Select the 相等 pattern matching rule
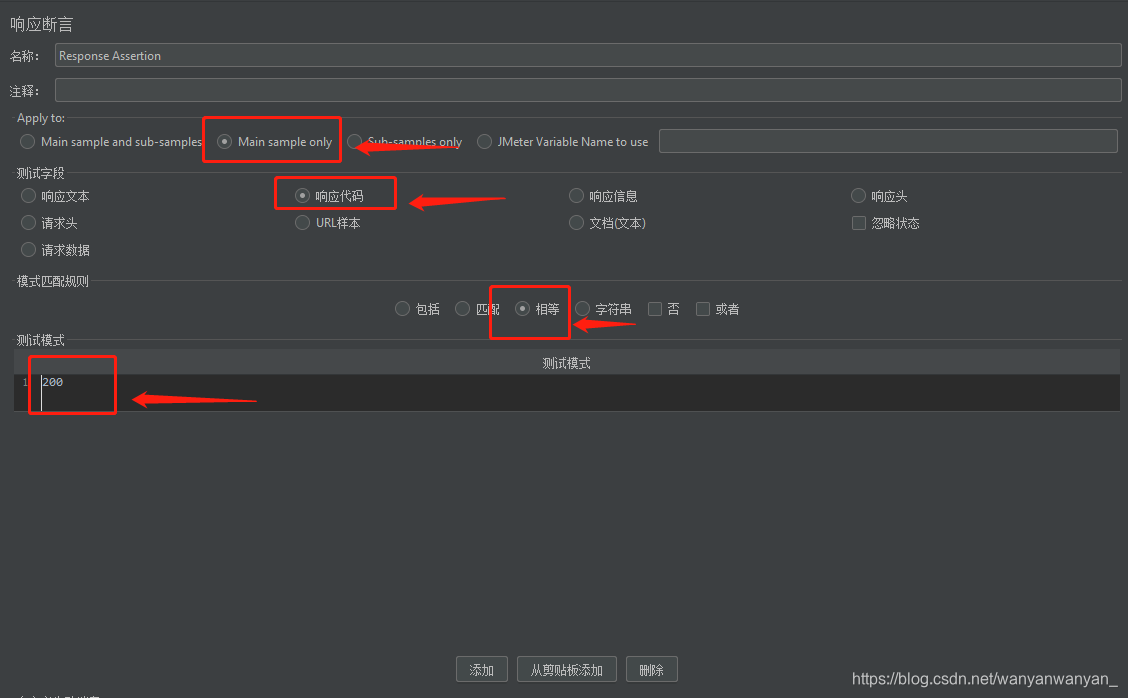 523,309
